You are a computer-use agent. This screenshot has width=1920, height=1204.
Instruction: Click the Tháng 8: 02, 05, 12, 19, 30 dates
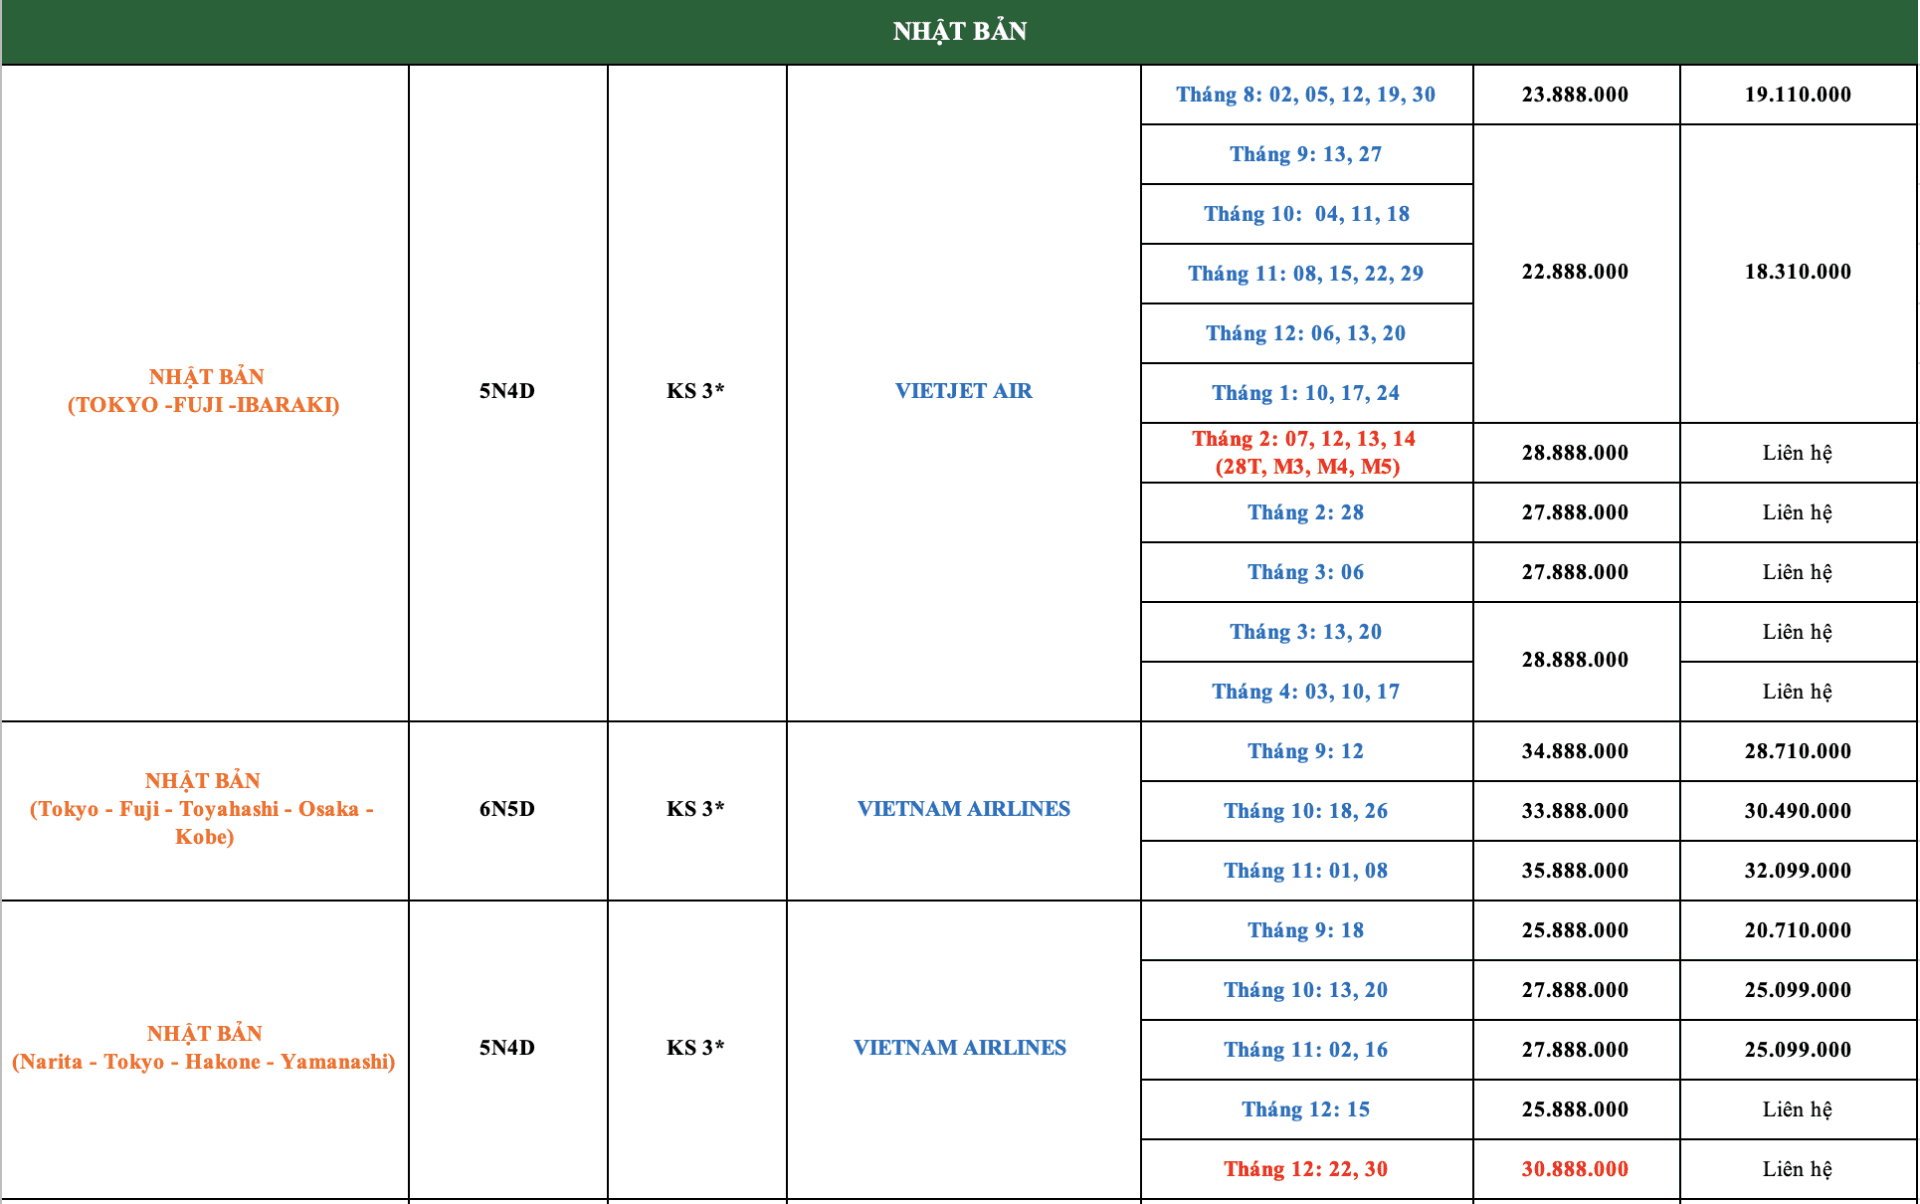tap(1305, 94)
